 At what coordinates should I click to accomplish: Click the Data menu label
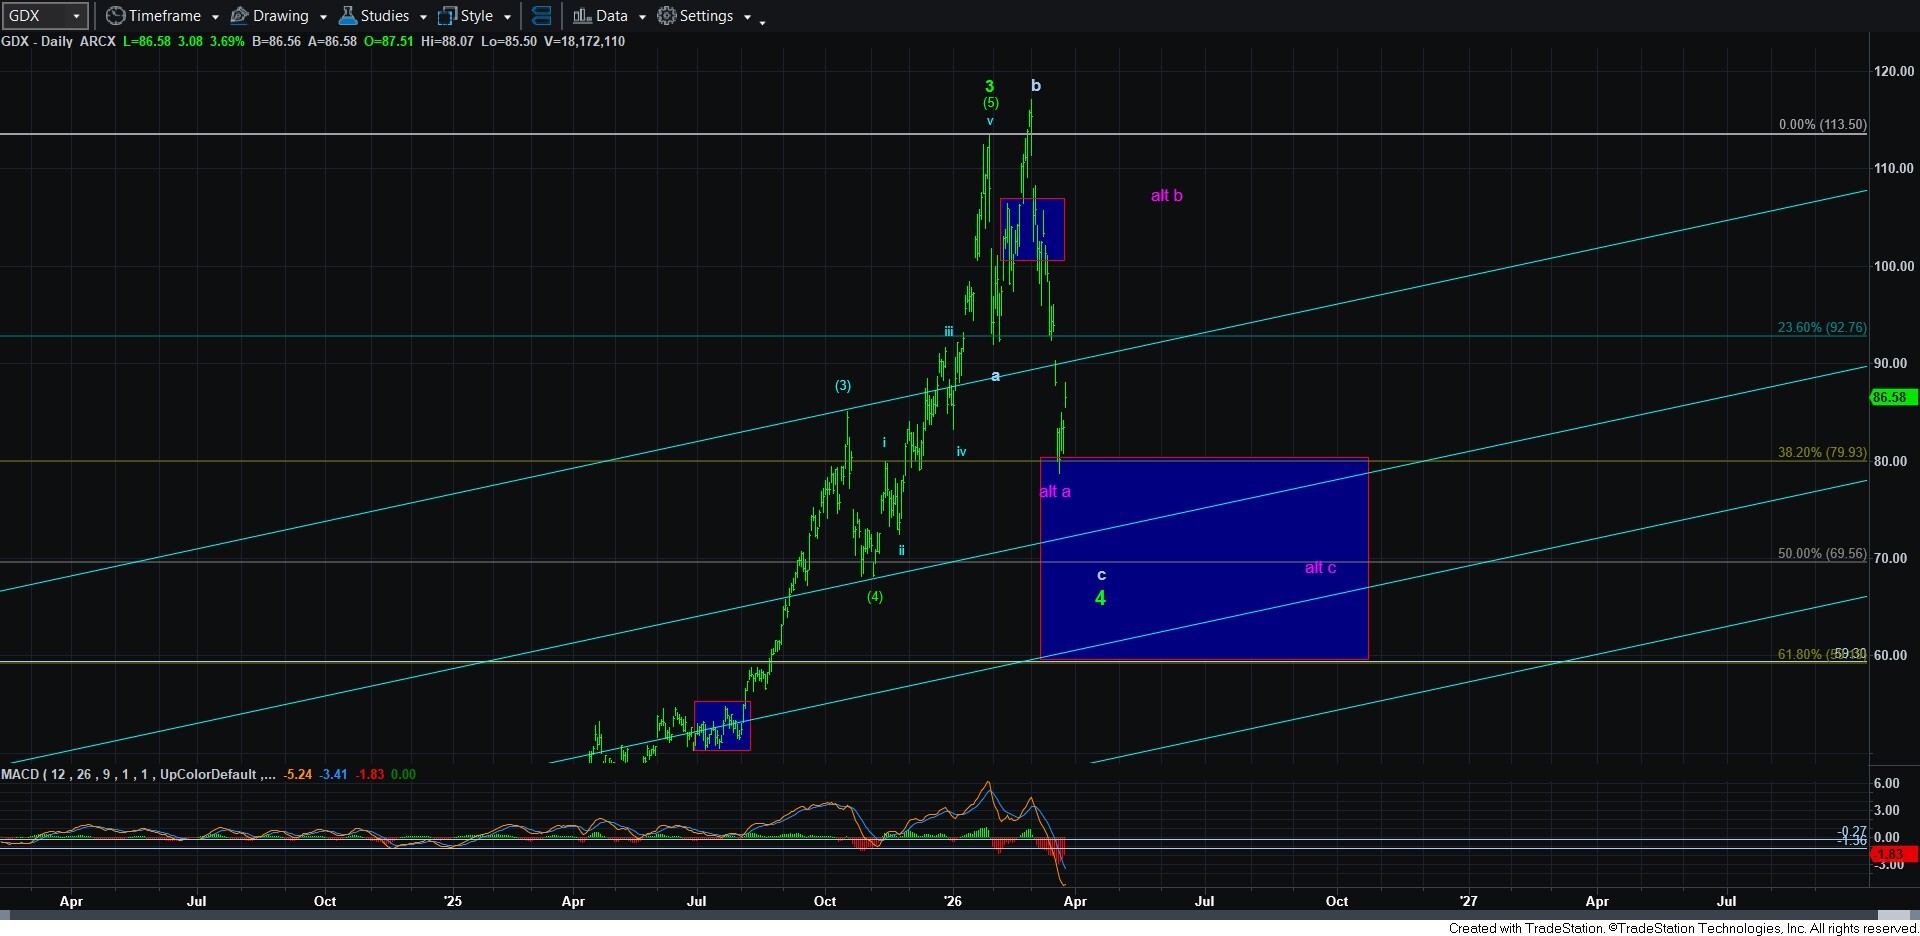click(612, 16)
